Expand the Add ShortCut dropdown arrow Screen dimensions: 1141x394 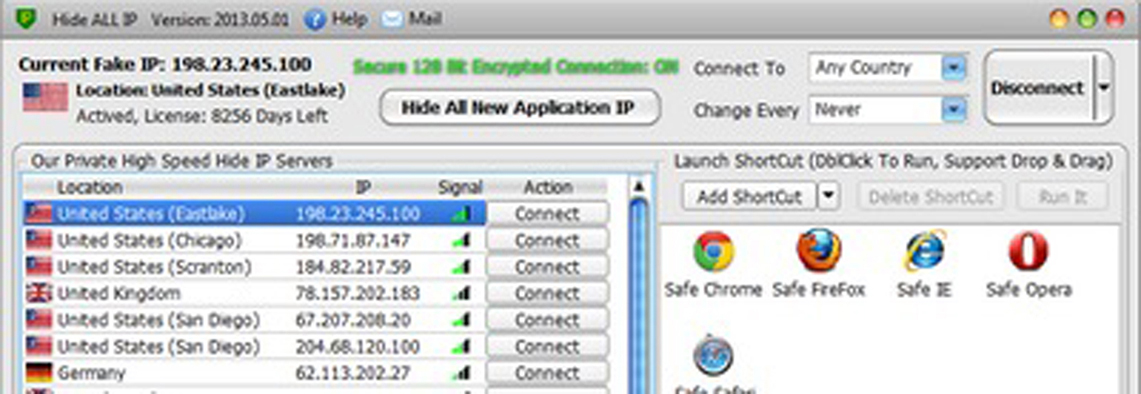pos(829,197)
